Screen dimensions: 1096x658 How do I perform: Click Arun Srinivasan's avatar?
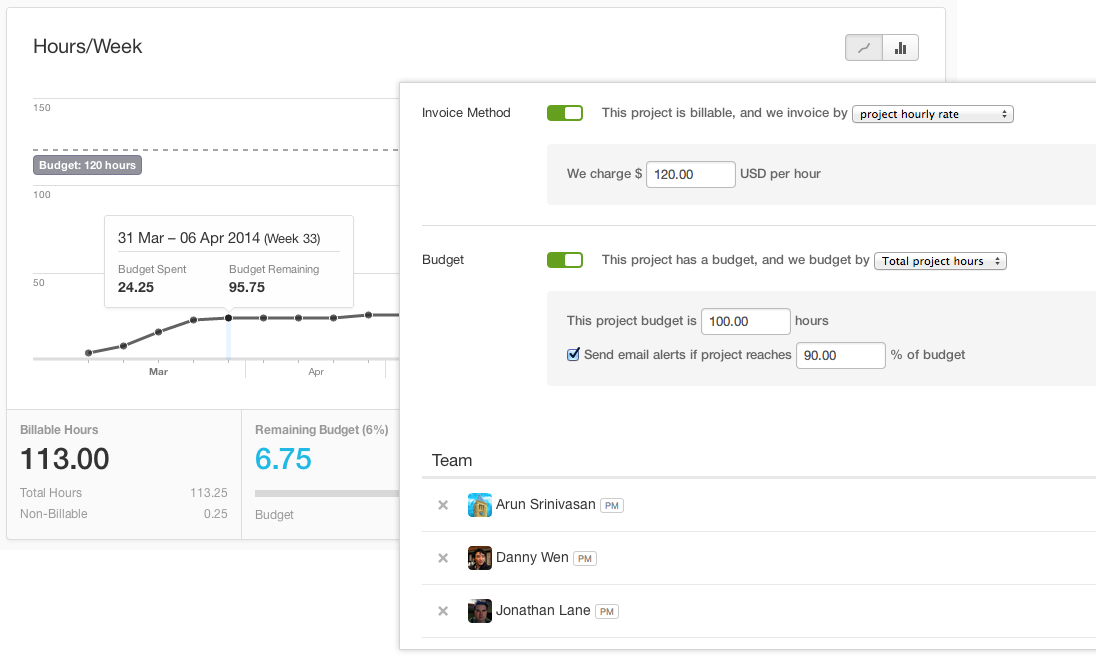[480, 505]
